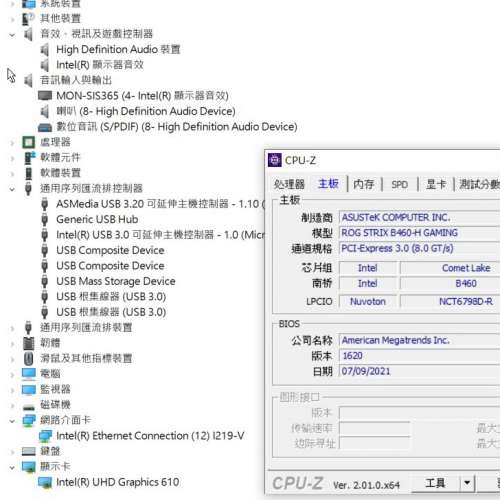Screen dimensions: 500x500
Task: Click the 制造商 field ASUSTeK COMPUTER INC.
Action: click(x=420, y=218)
